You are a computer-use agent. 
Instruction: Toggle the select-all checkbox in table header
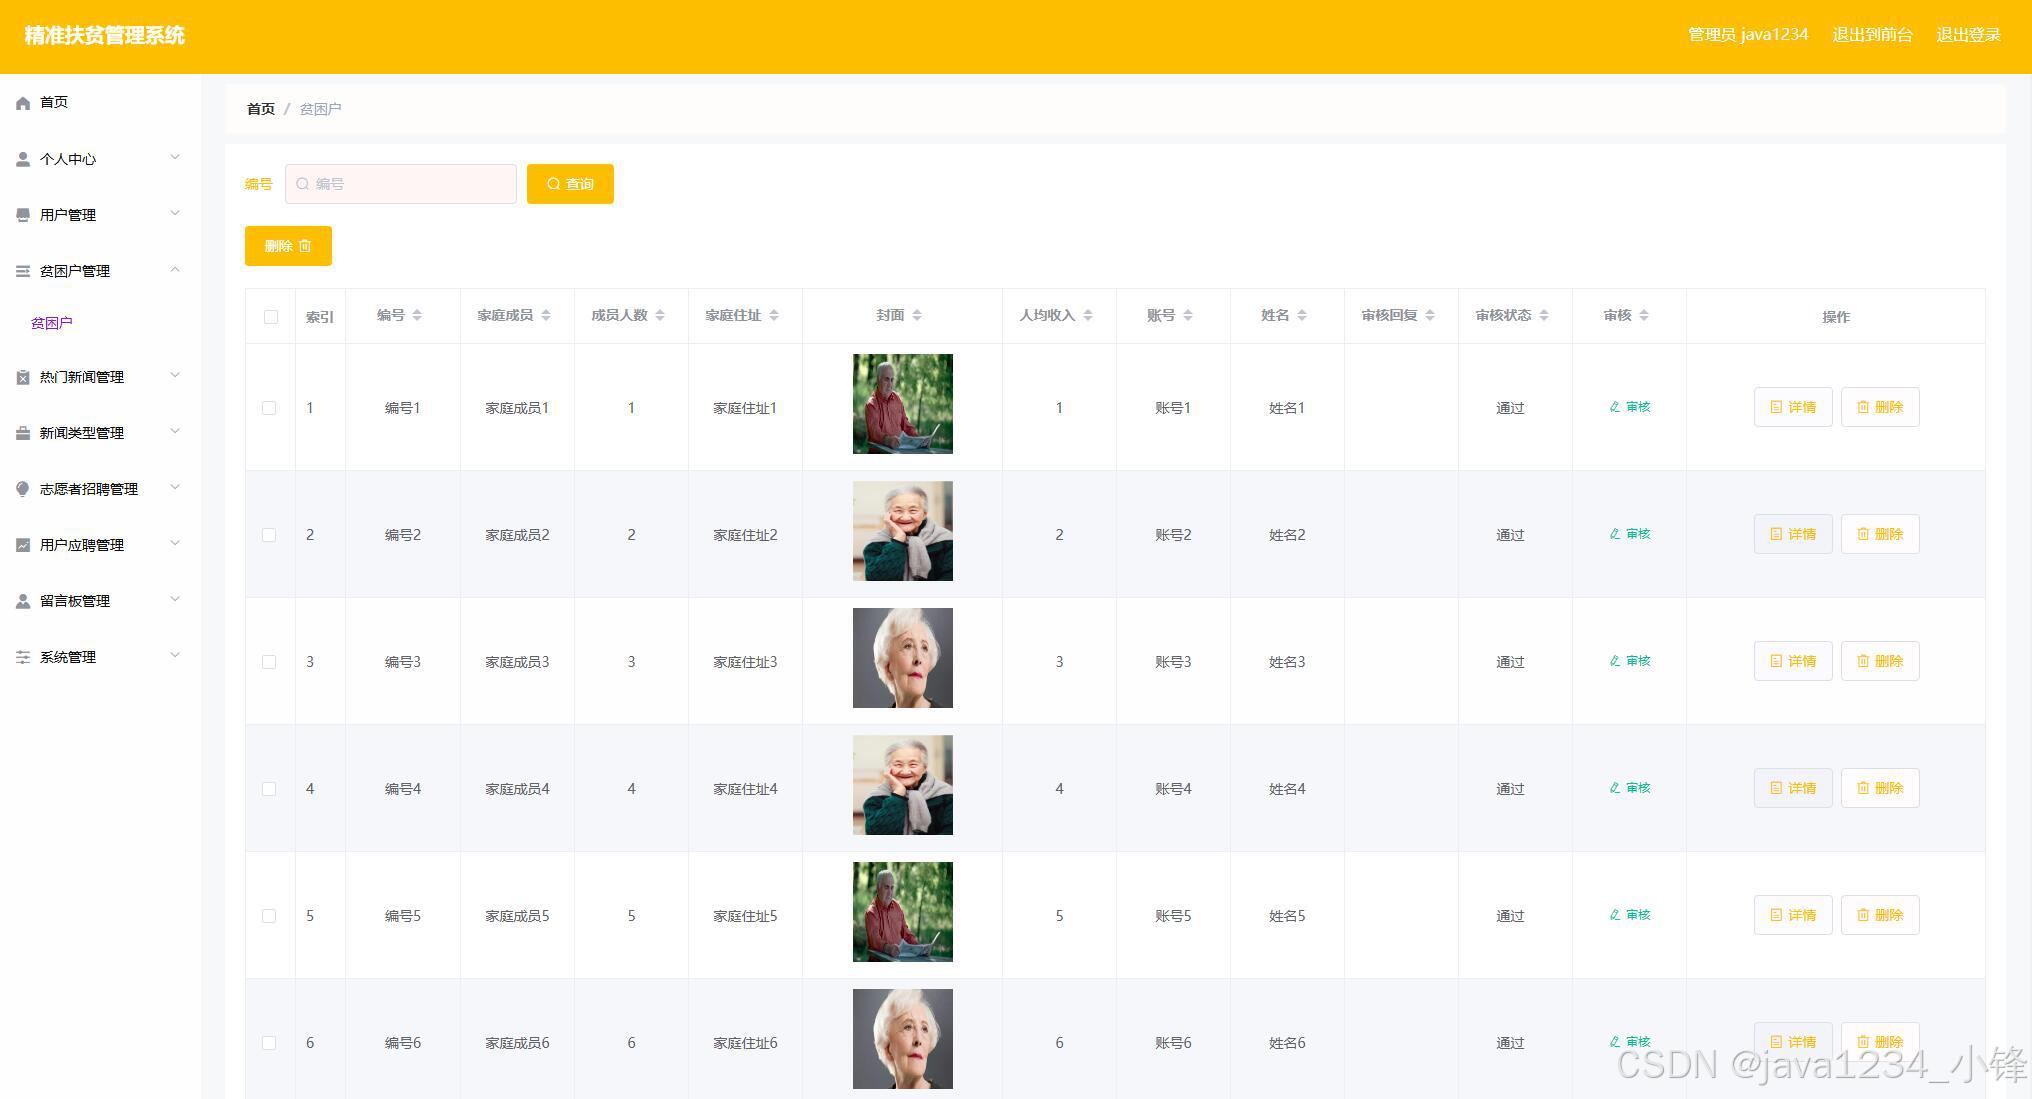[271, 317]
